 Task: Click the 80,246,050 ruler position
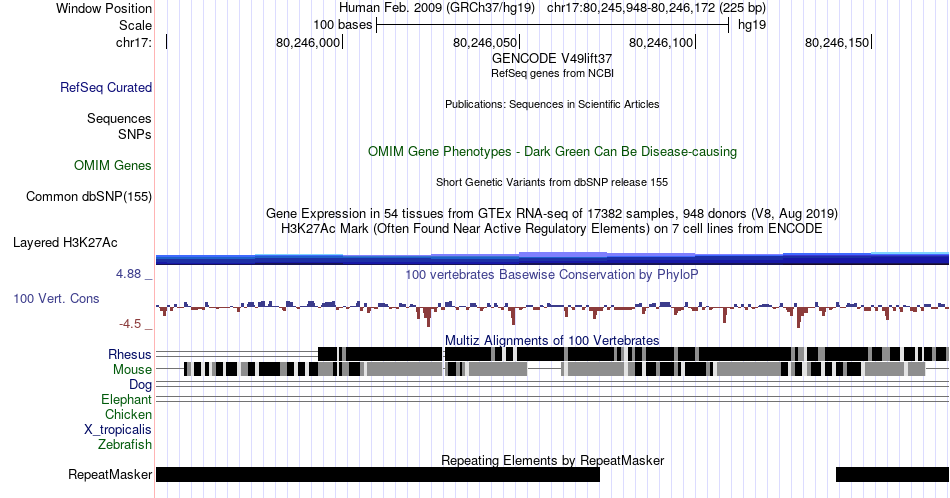485,42
